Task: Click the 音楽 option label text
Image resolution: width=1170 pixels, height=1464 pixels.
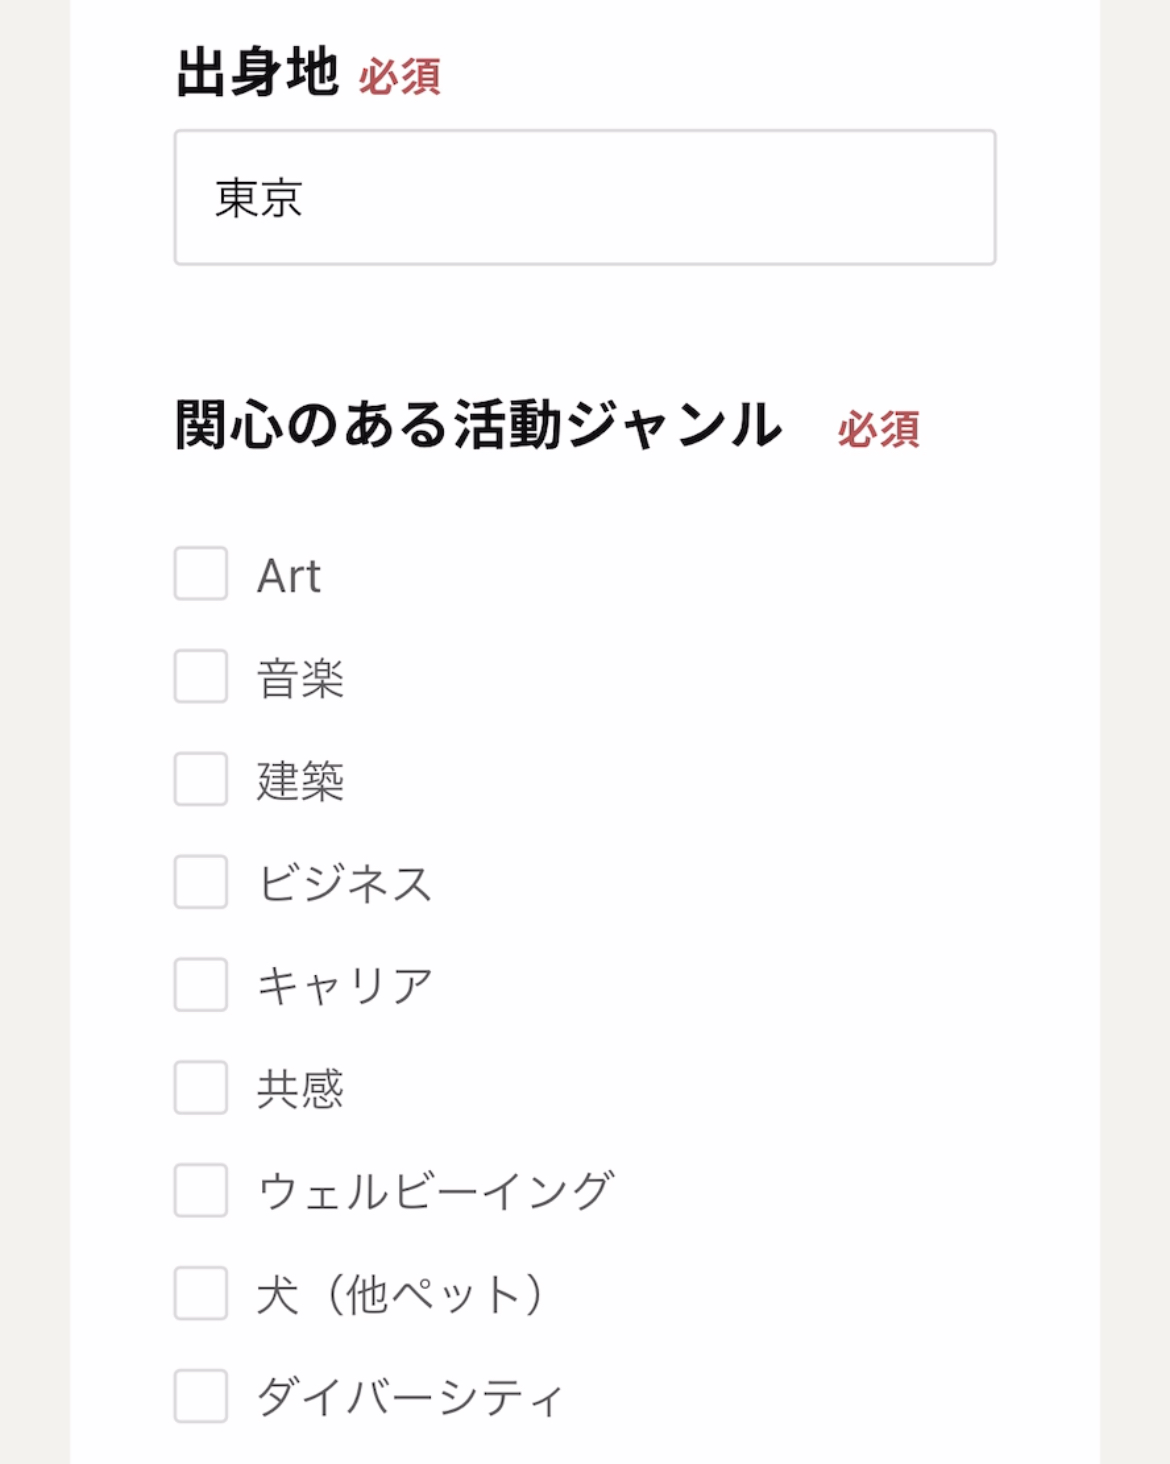Action: [x=300, y=679]
